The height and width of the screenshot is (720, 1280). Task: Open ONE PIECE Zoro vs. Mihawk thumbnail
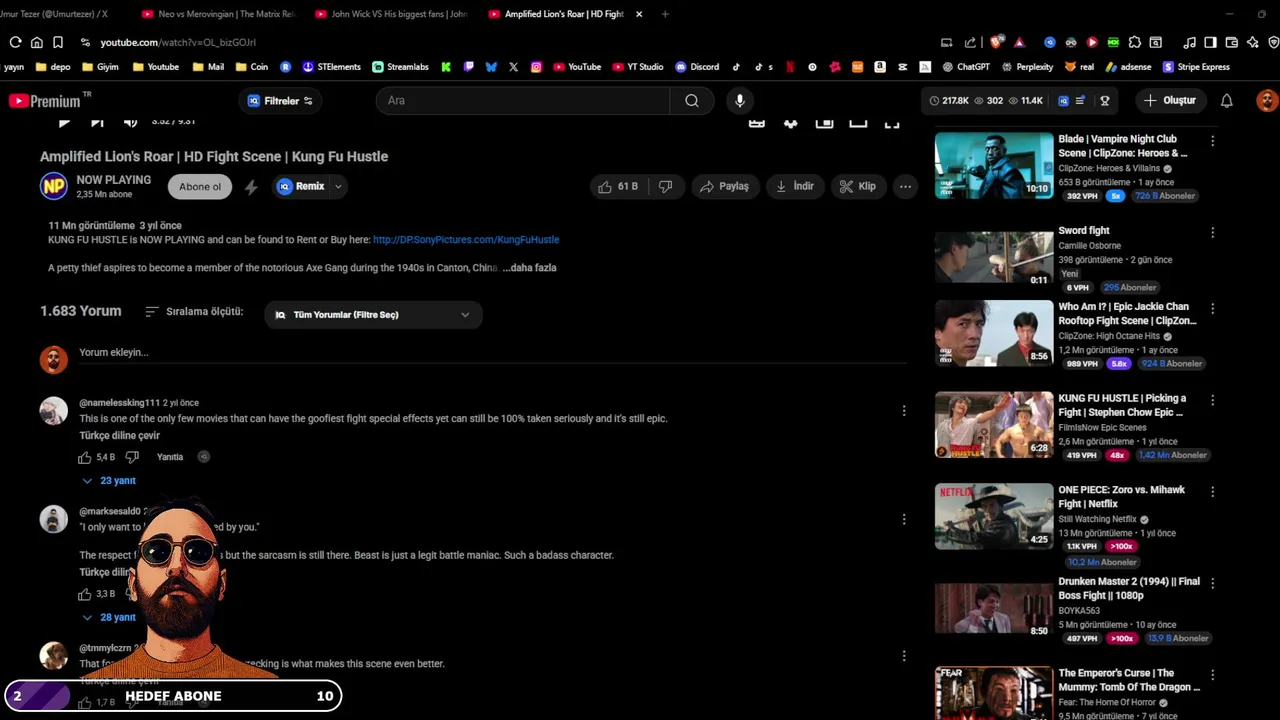[994, 516]
